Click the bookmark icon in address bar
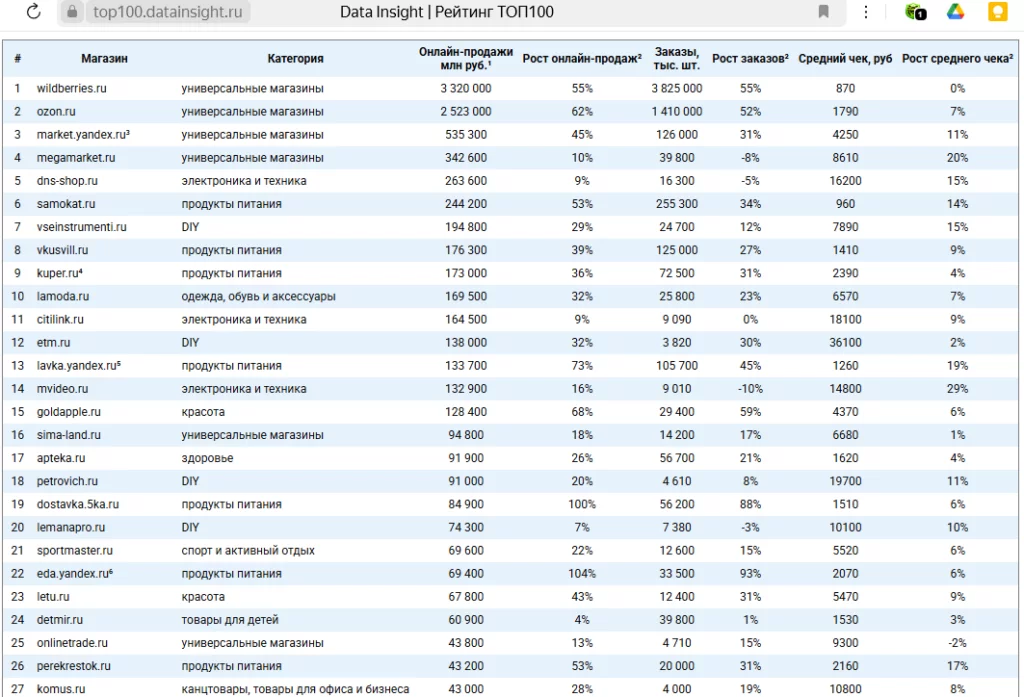 click(x=824, y=12)
